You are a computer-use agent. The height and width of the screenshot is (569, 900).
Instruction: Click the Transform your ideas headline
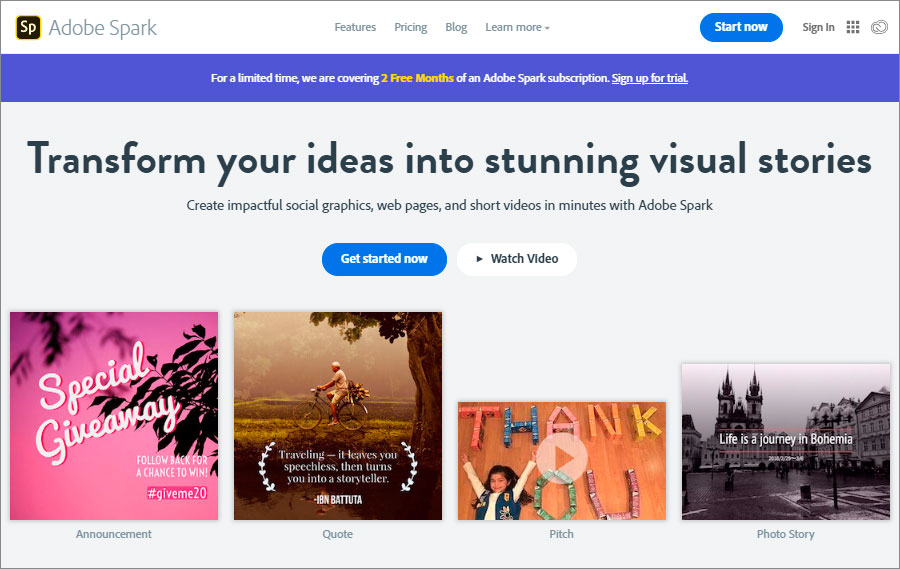[449, 161]
